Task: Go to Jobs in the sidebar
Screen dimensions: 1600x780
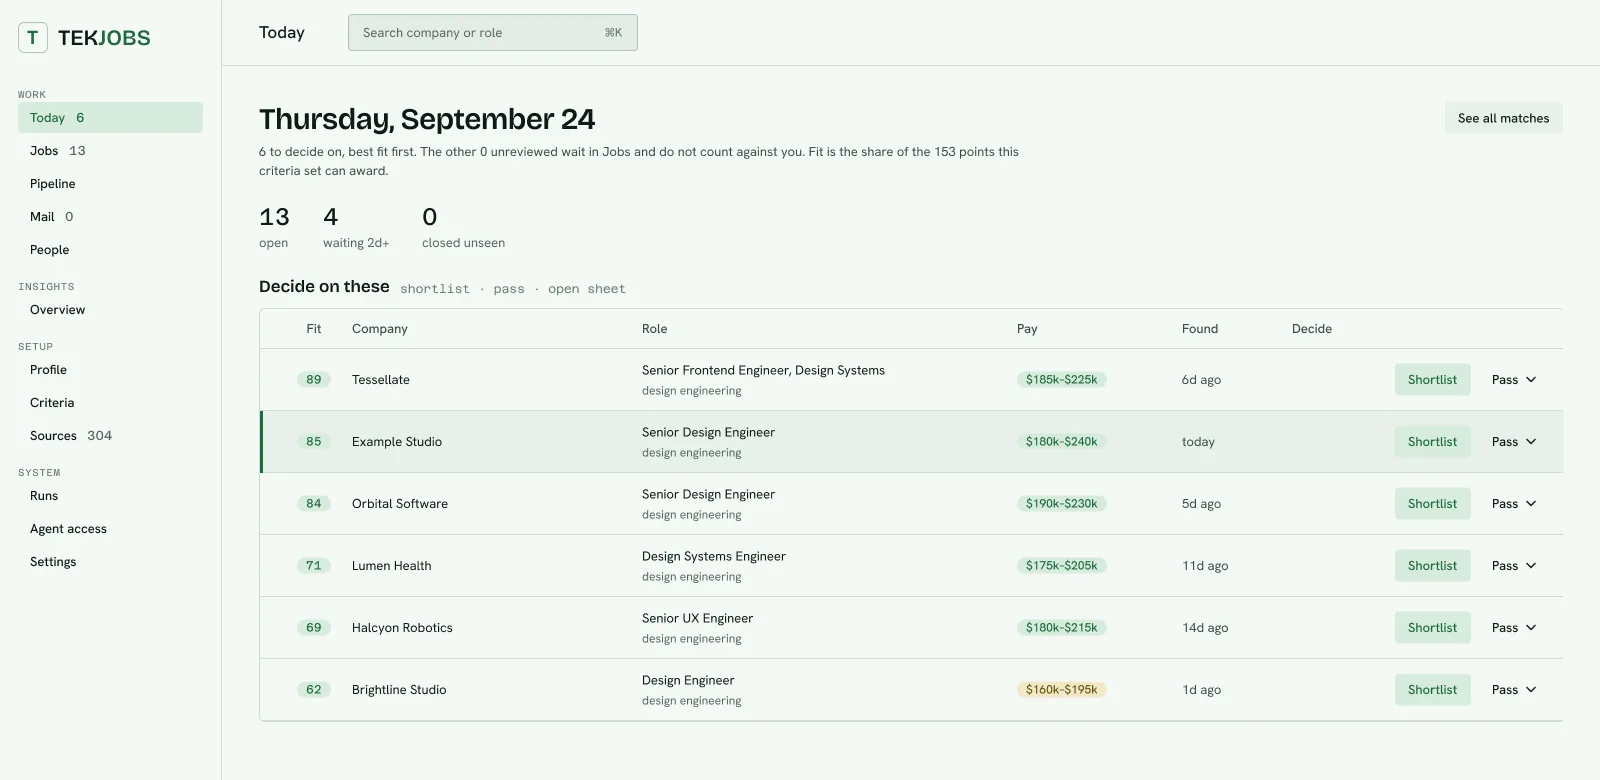Action: click(110, 150)
